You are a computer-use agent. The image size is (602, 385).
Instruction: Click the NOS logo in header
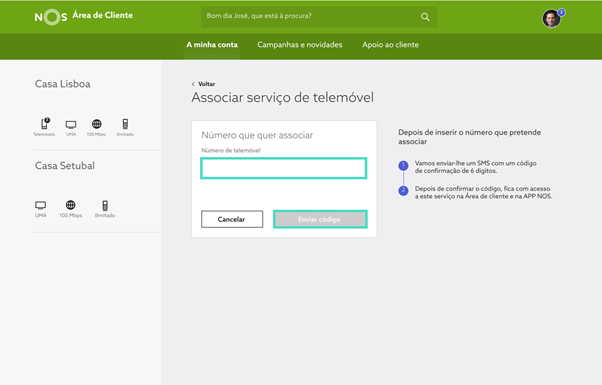click(x=51, y=17)
